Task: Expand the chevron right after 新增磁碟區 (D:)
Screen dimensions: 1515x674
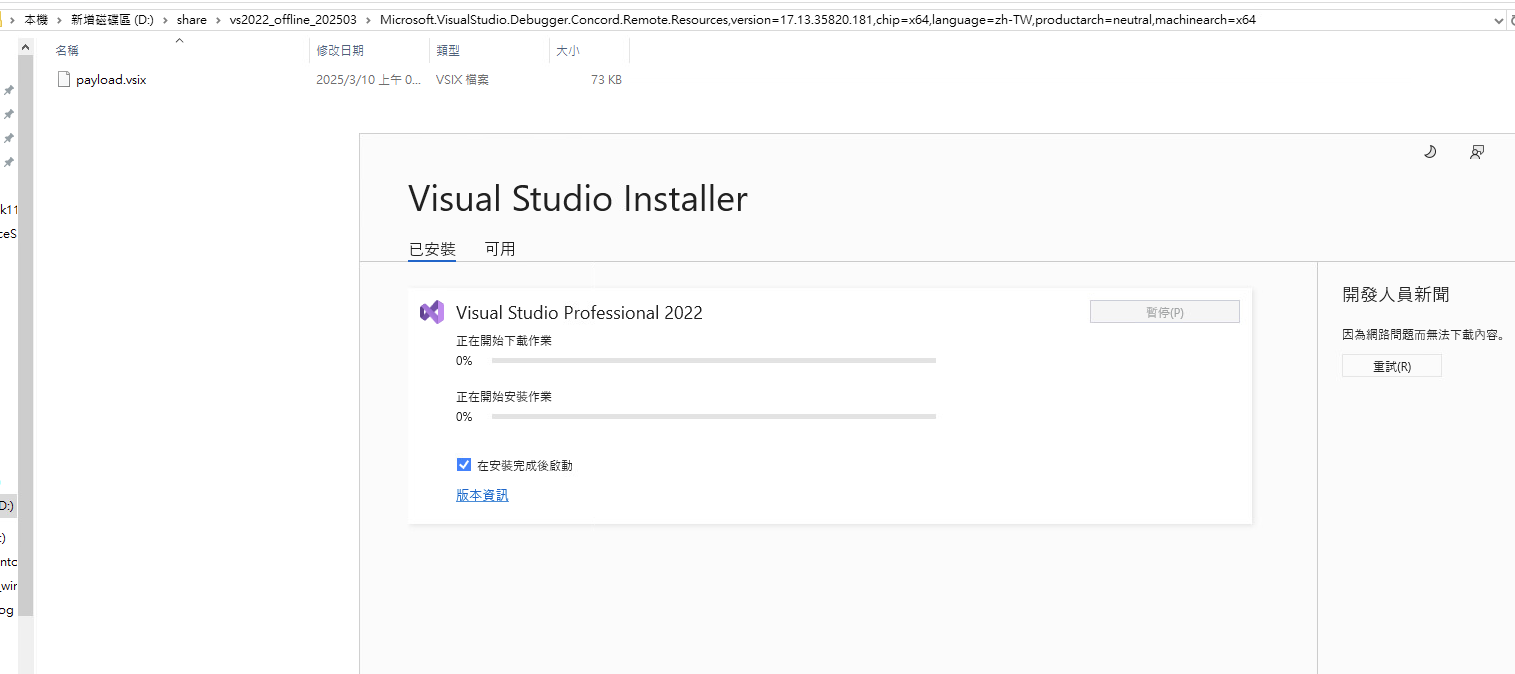Action: coord(165,20)
